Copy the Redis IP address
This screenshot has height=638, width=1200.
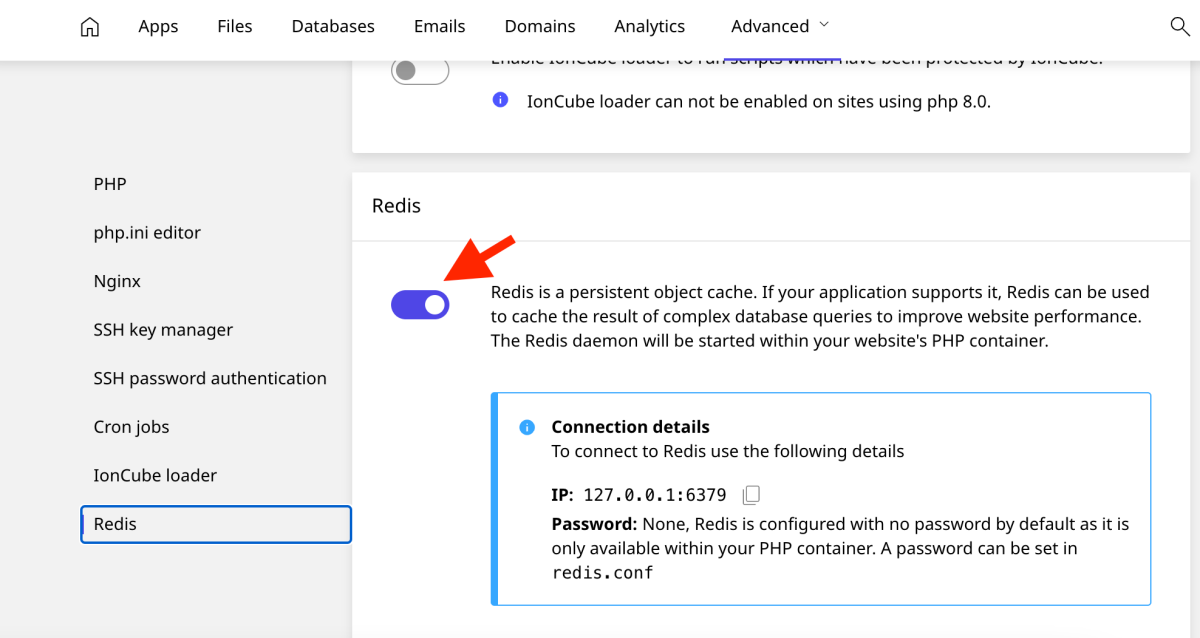point(750,493)
